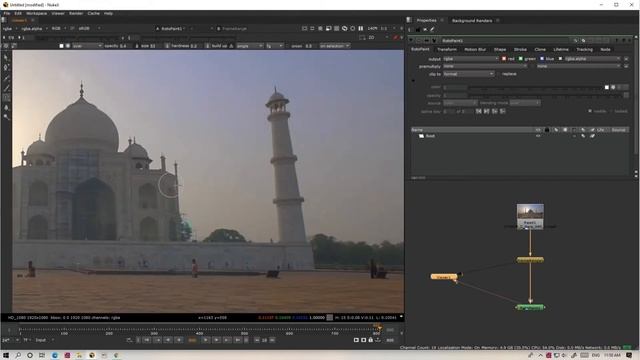640x360 pixels.
Task: Open the File menu
Action: pyautogui.click(x=7, y=13)
